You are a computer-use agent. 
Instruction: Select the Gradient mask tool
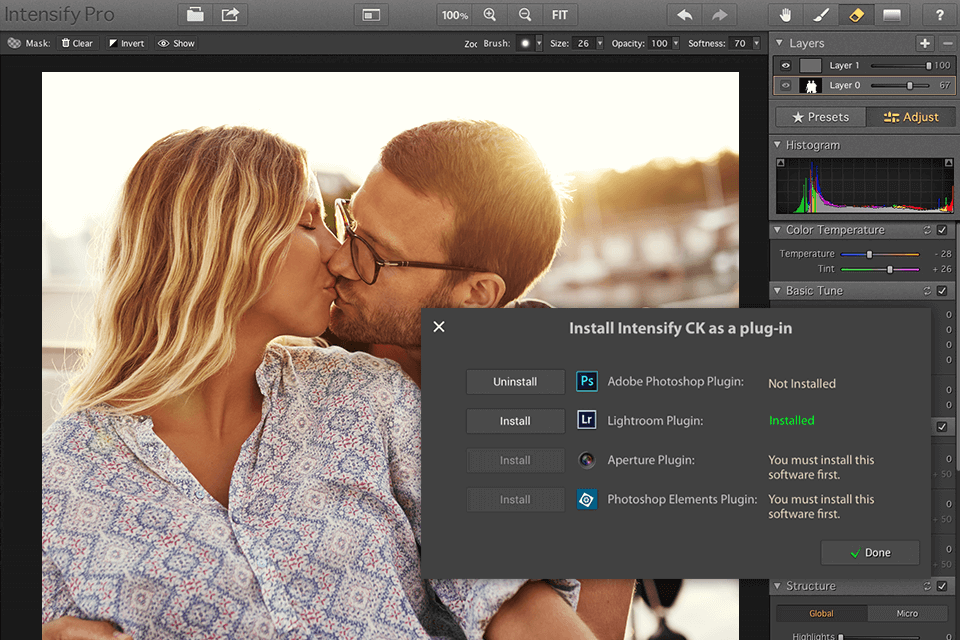(x=892, y=15)
